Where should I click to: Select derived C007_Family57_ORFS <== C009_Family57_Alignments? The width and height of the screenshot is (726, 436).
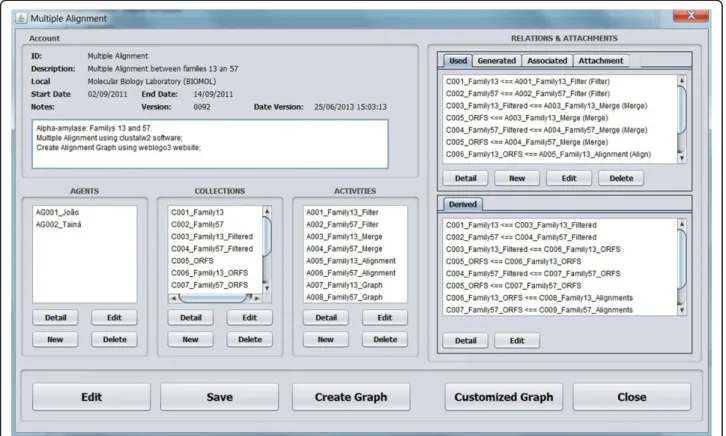pyautogui.click(x=539, y=310)
